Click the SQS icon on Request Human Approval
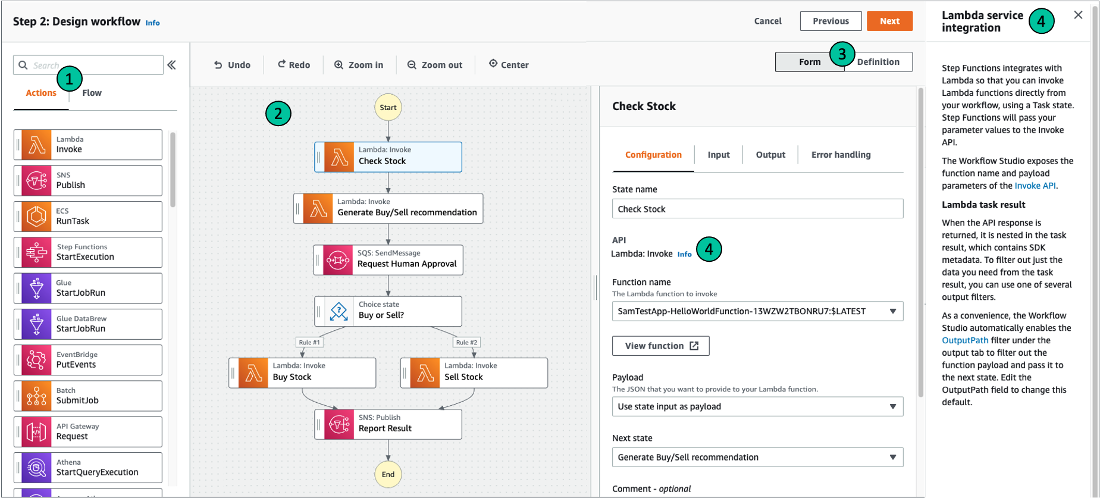The height and width of the screenshot is (498, 1100). (x=338, y=260)
